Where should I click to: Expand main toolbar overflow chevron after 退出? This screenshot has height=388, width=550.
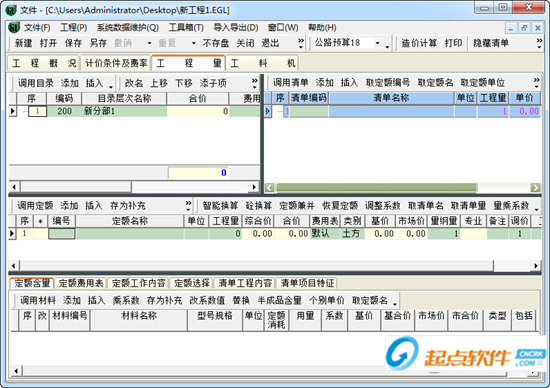point(301,43)
